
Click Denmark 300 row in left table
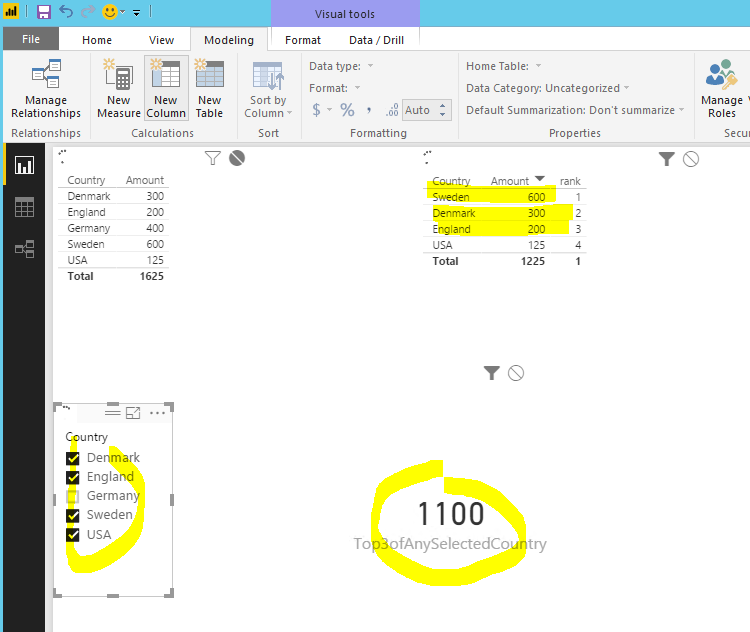(114, 196)
